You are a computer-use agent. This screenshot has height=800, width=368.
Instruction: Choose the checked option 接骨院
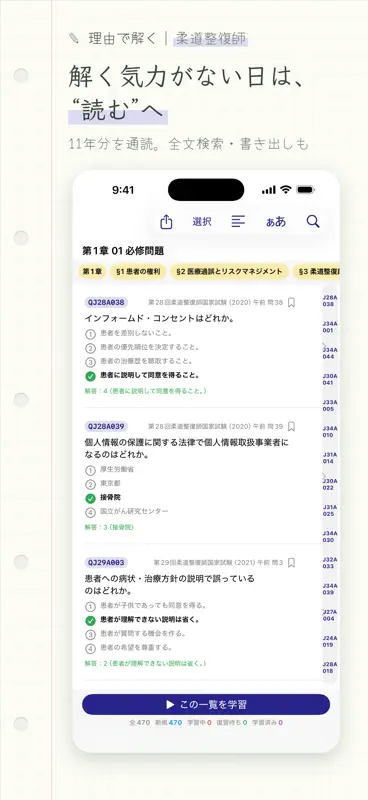(x=103, y=497)
